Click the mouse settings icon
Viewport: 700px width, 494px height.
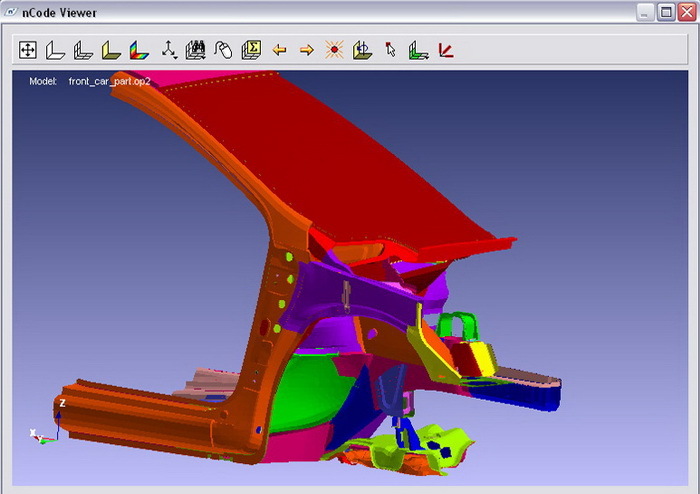pyautogui.click(x=224, y=49)
